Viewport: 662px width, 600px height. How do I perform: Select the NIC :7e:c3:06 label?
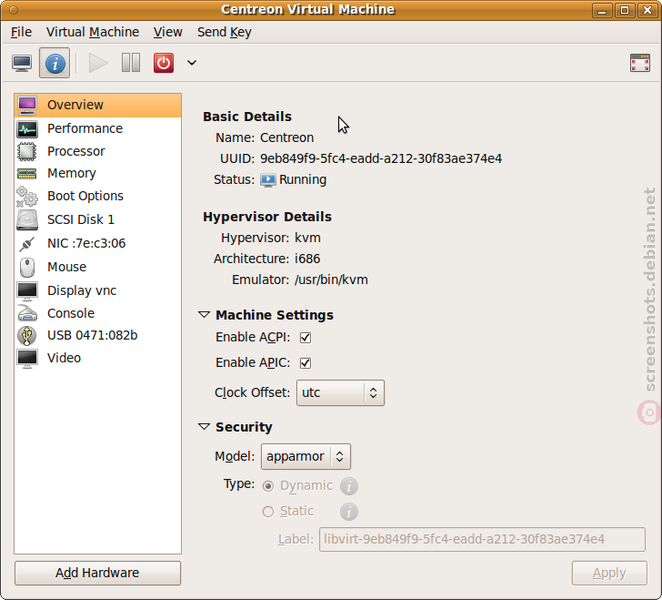[86, 244]
